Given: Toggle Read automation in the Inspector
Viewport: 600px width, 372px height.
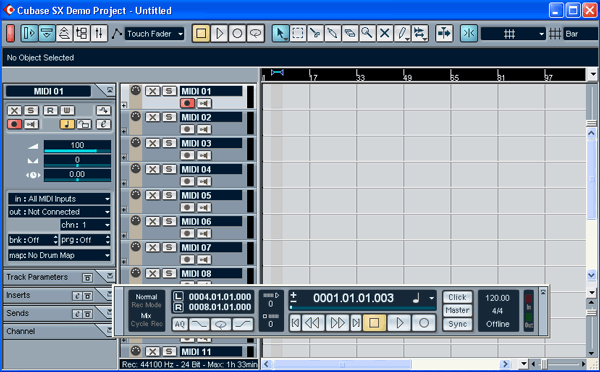Looking at the screenshot, I should pos(50,111).
